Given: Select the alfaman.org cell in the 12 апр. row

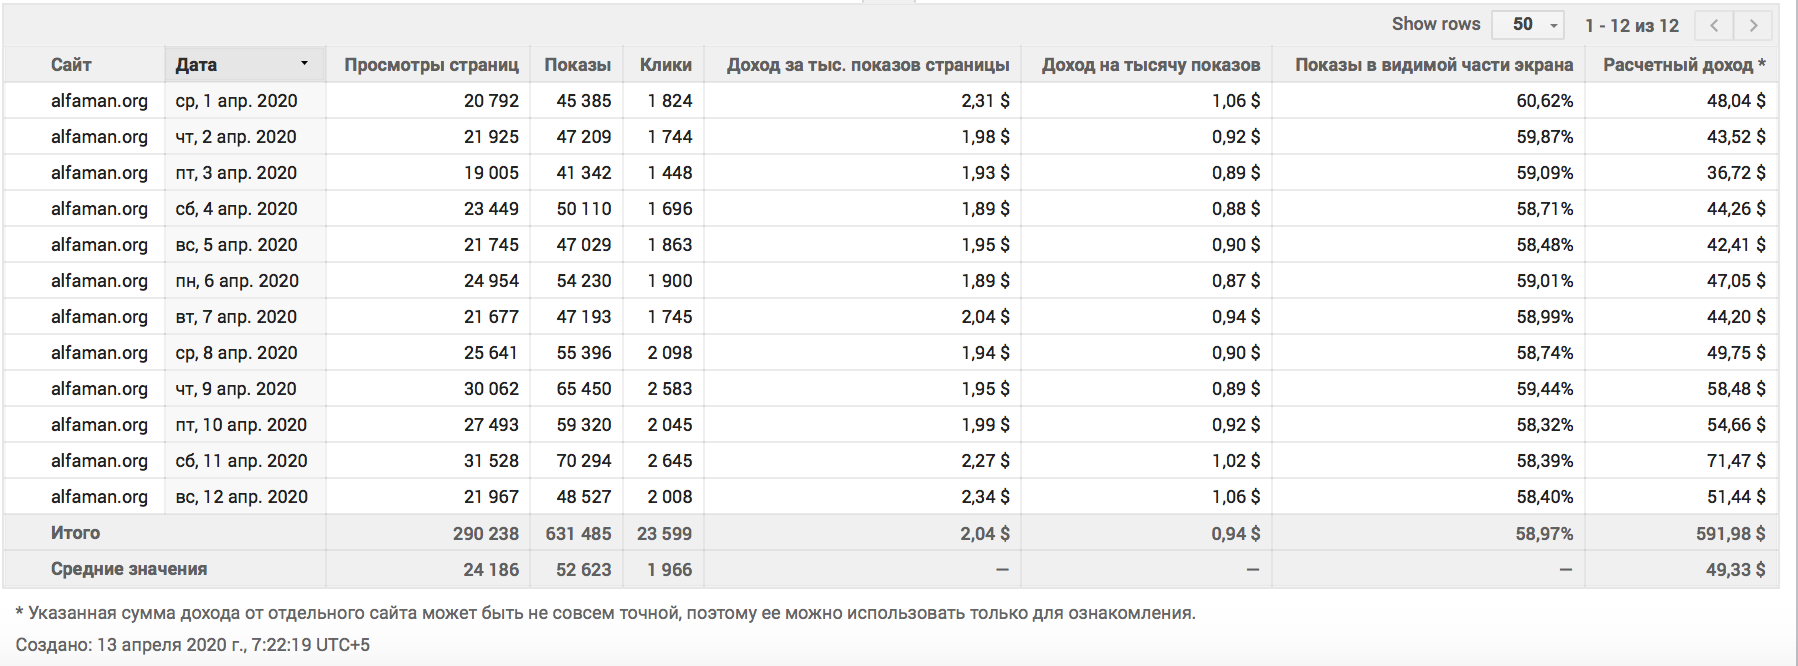Looking at the screenshot, I should pyautogui.click(x=99, y=497).
